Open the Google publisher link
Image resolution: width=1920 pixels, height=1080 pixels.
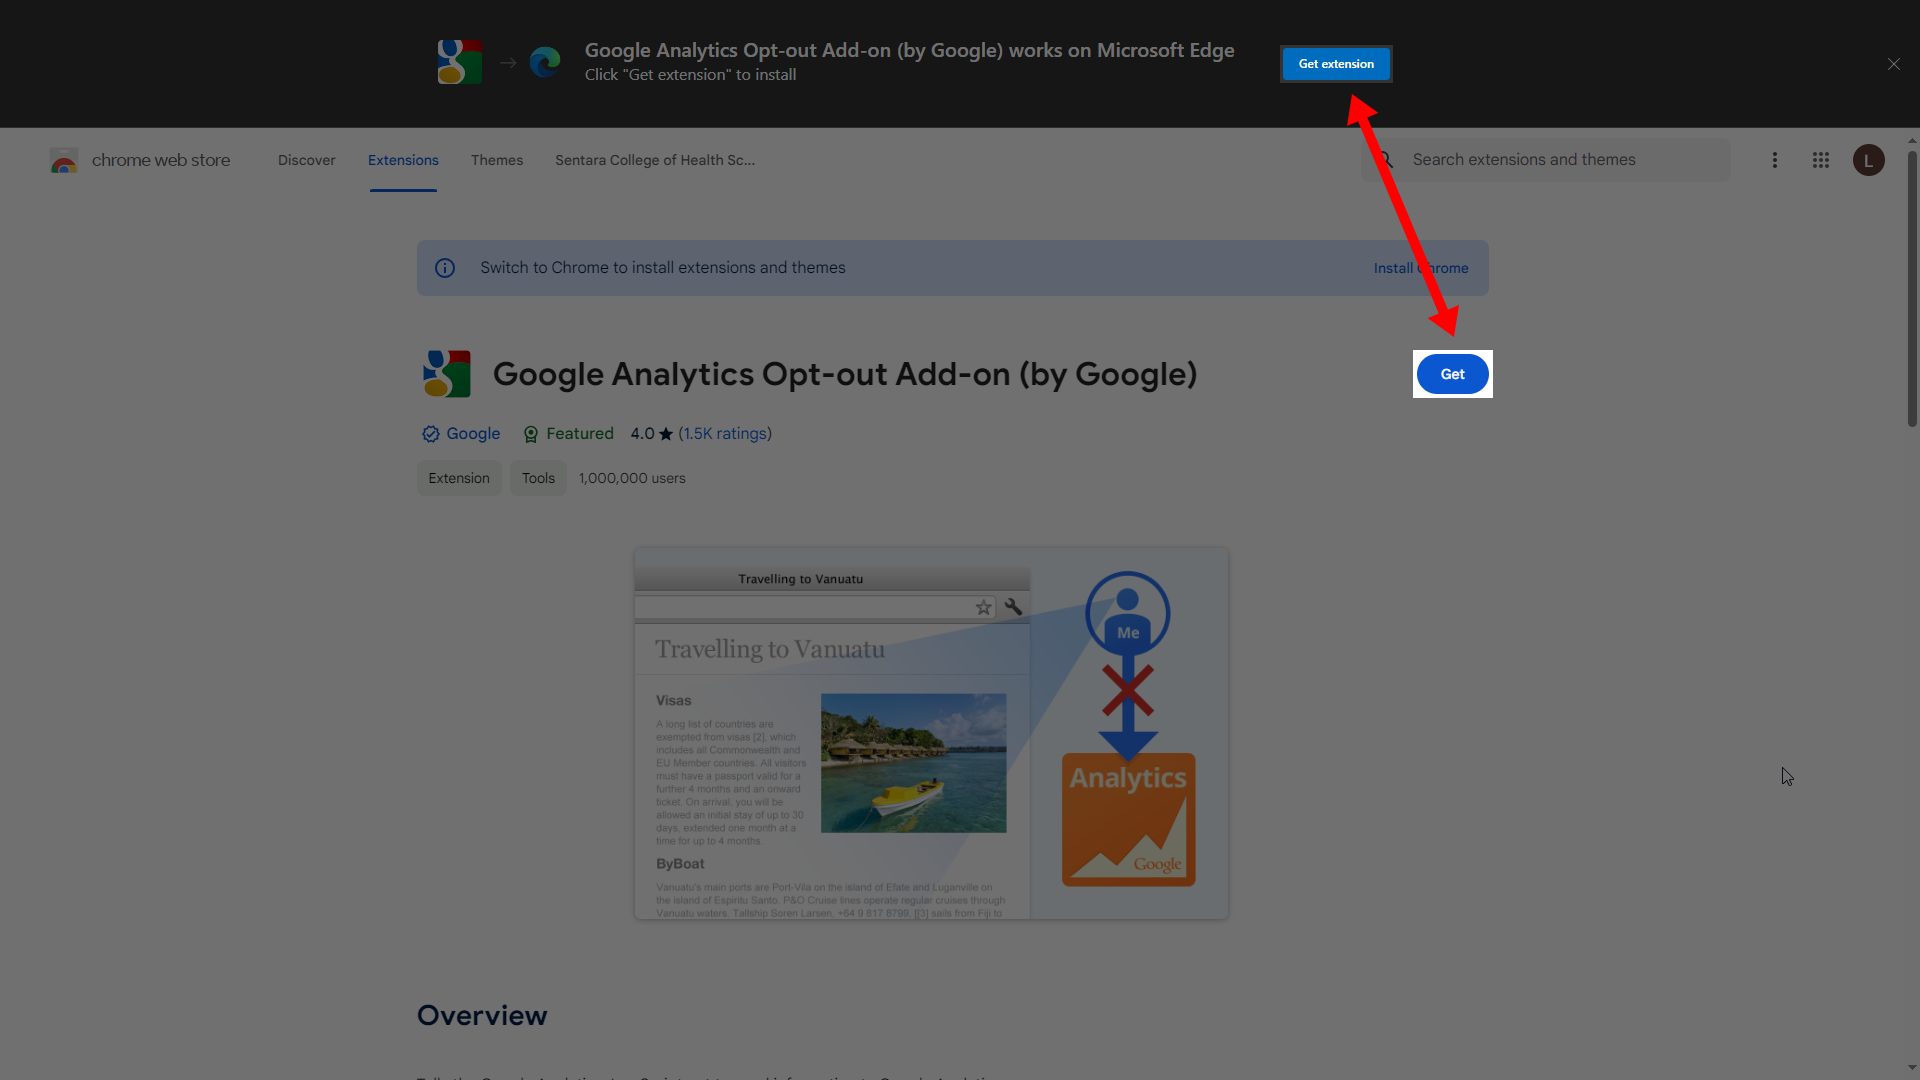473,434
